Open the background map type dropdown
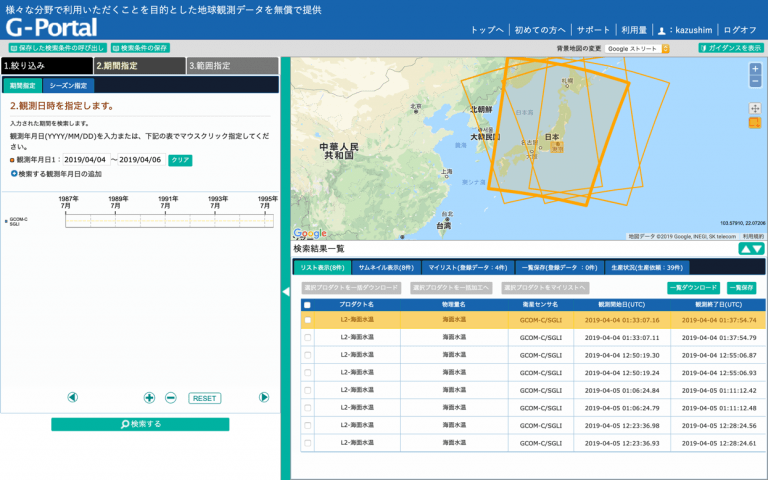This screenshot has width=768, height=480. pos(637,48)
